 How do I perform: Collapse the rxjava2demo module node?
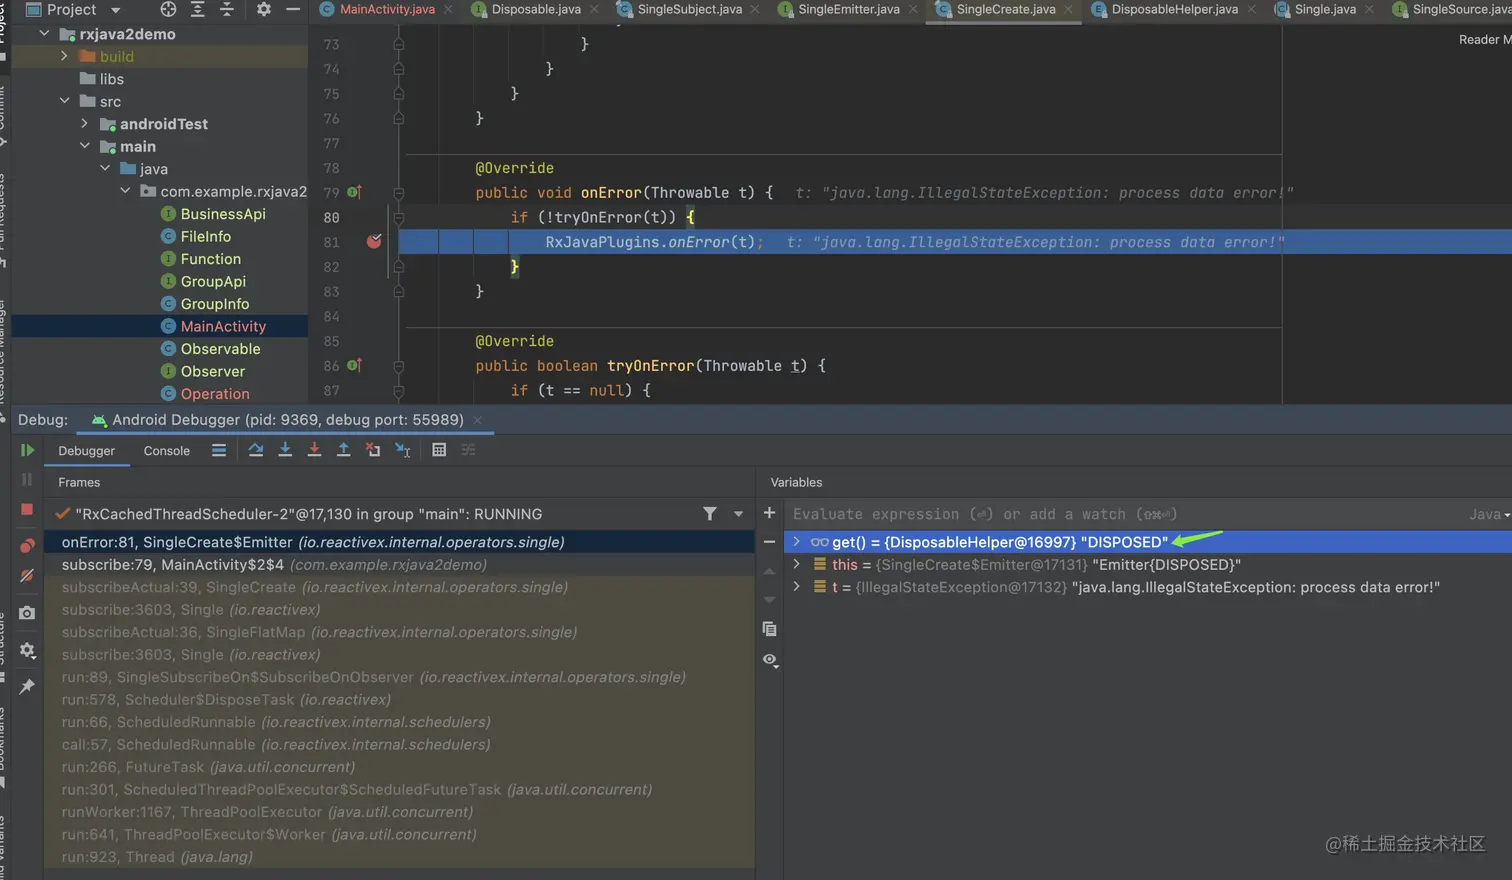point(44,33)
